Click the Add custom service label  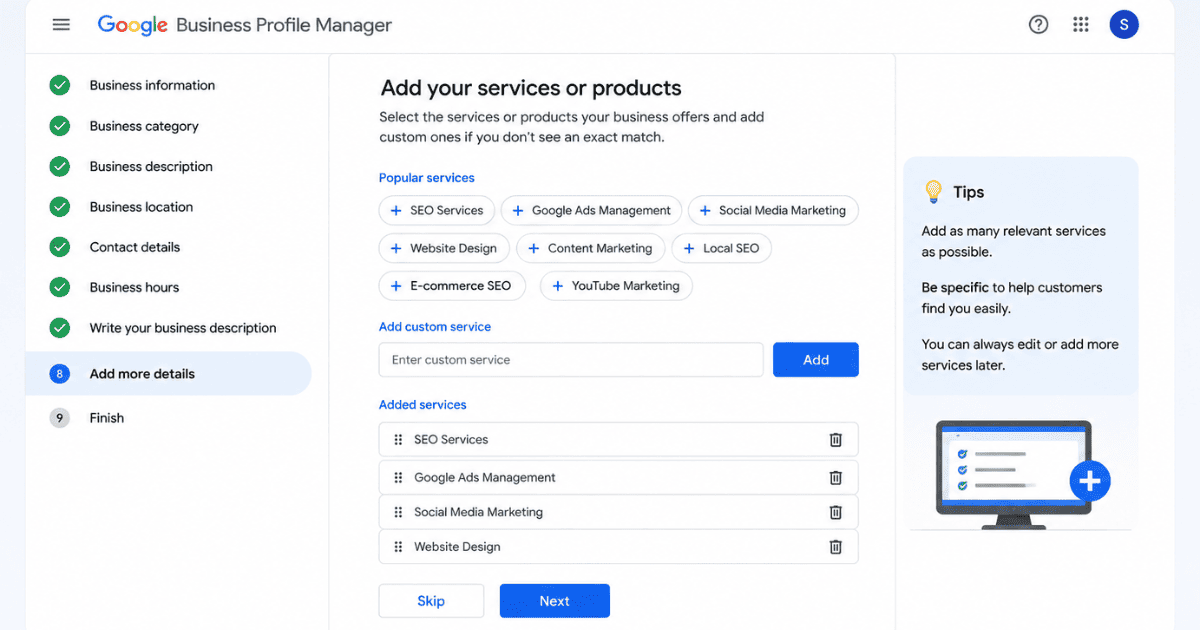click(435, 327)
